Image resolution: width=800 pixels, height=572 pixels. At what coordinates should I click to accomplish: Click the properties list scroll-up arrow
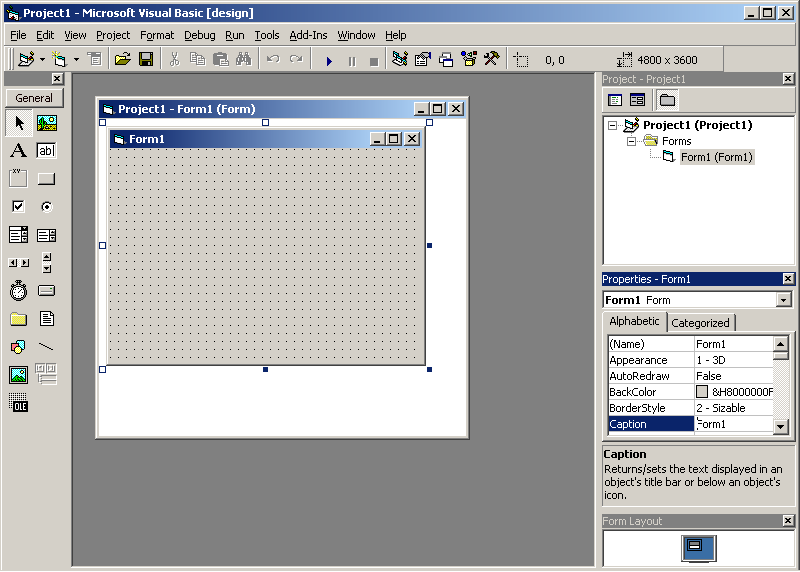(781, 344)
